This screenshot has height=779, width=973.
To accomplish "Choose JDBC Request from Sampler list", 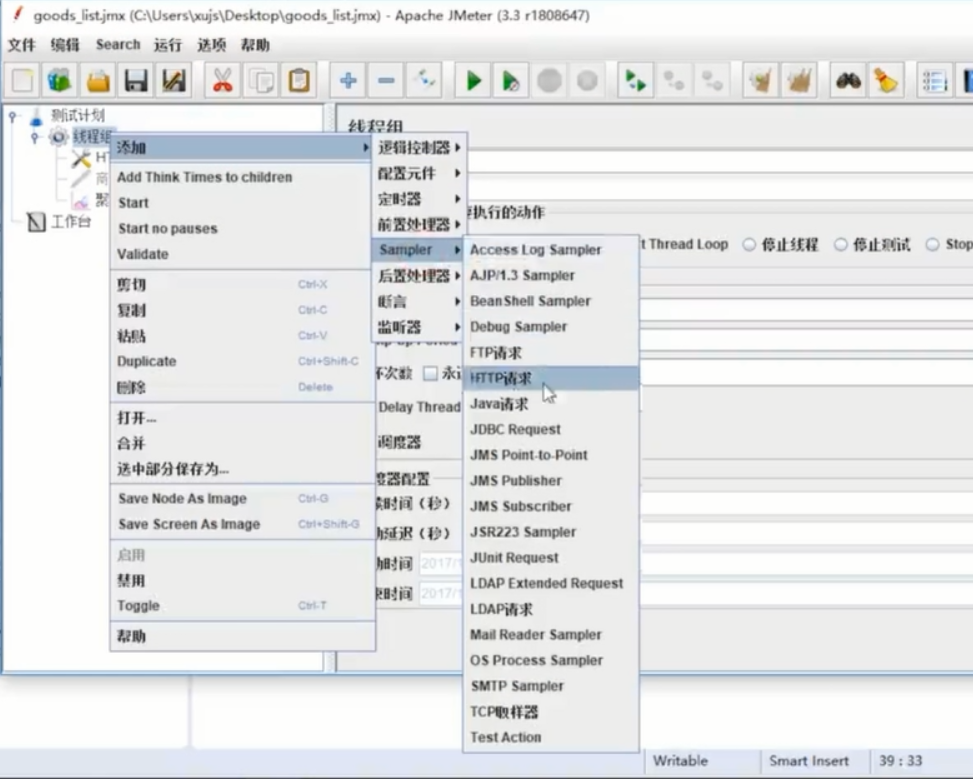I will coord(515,429).
